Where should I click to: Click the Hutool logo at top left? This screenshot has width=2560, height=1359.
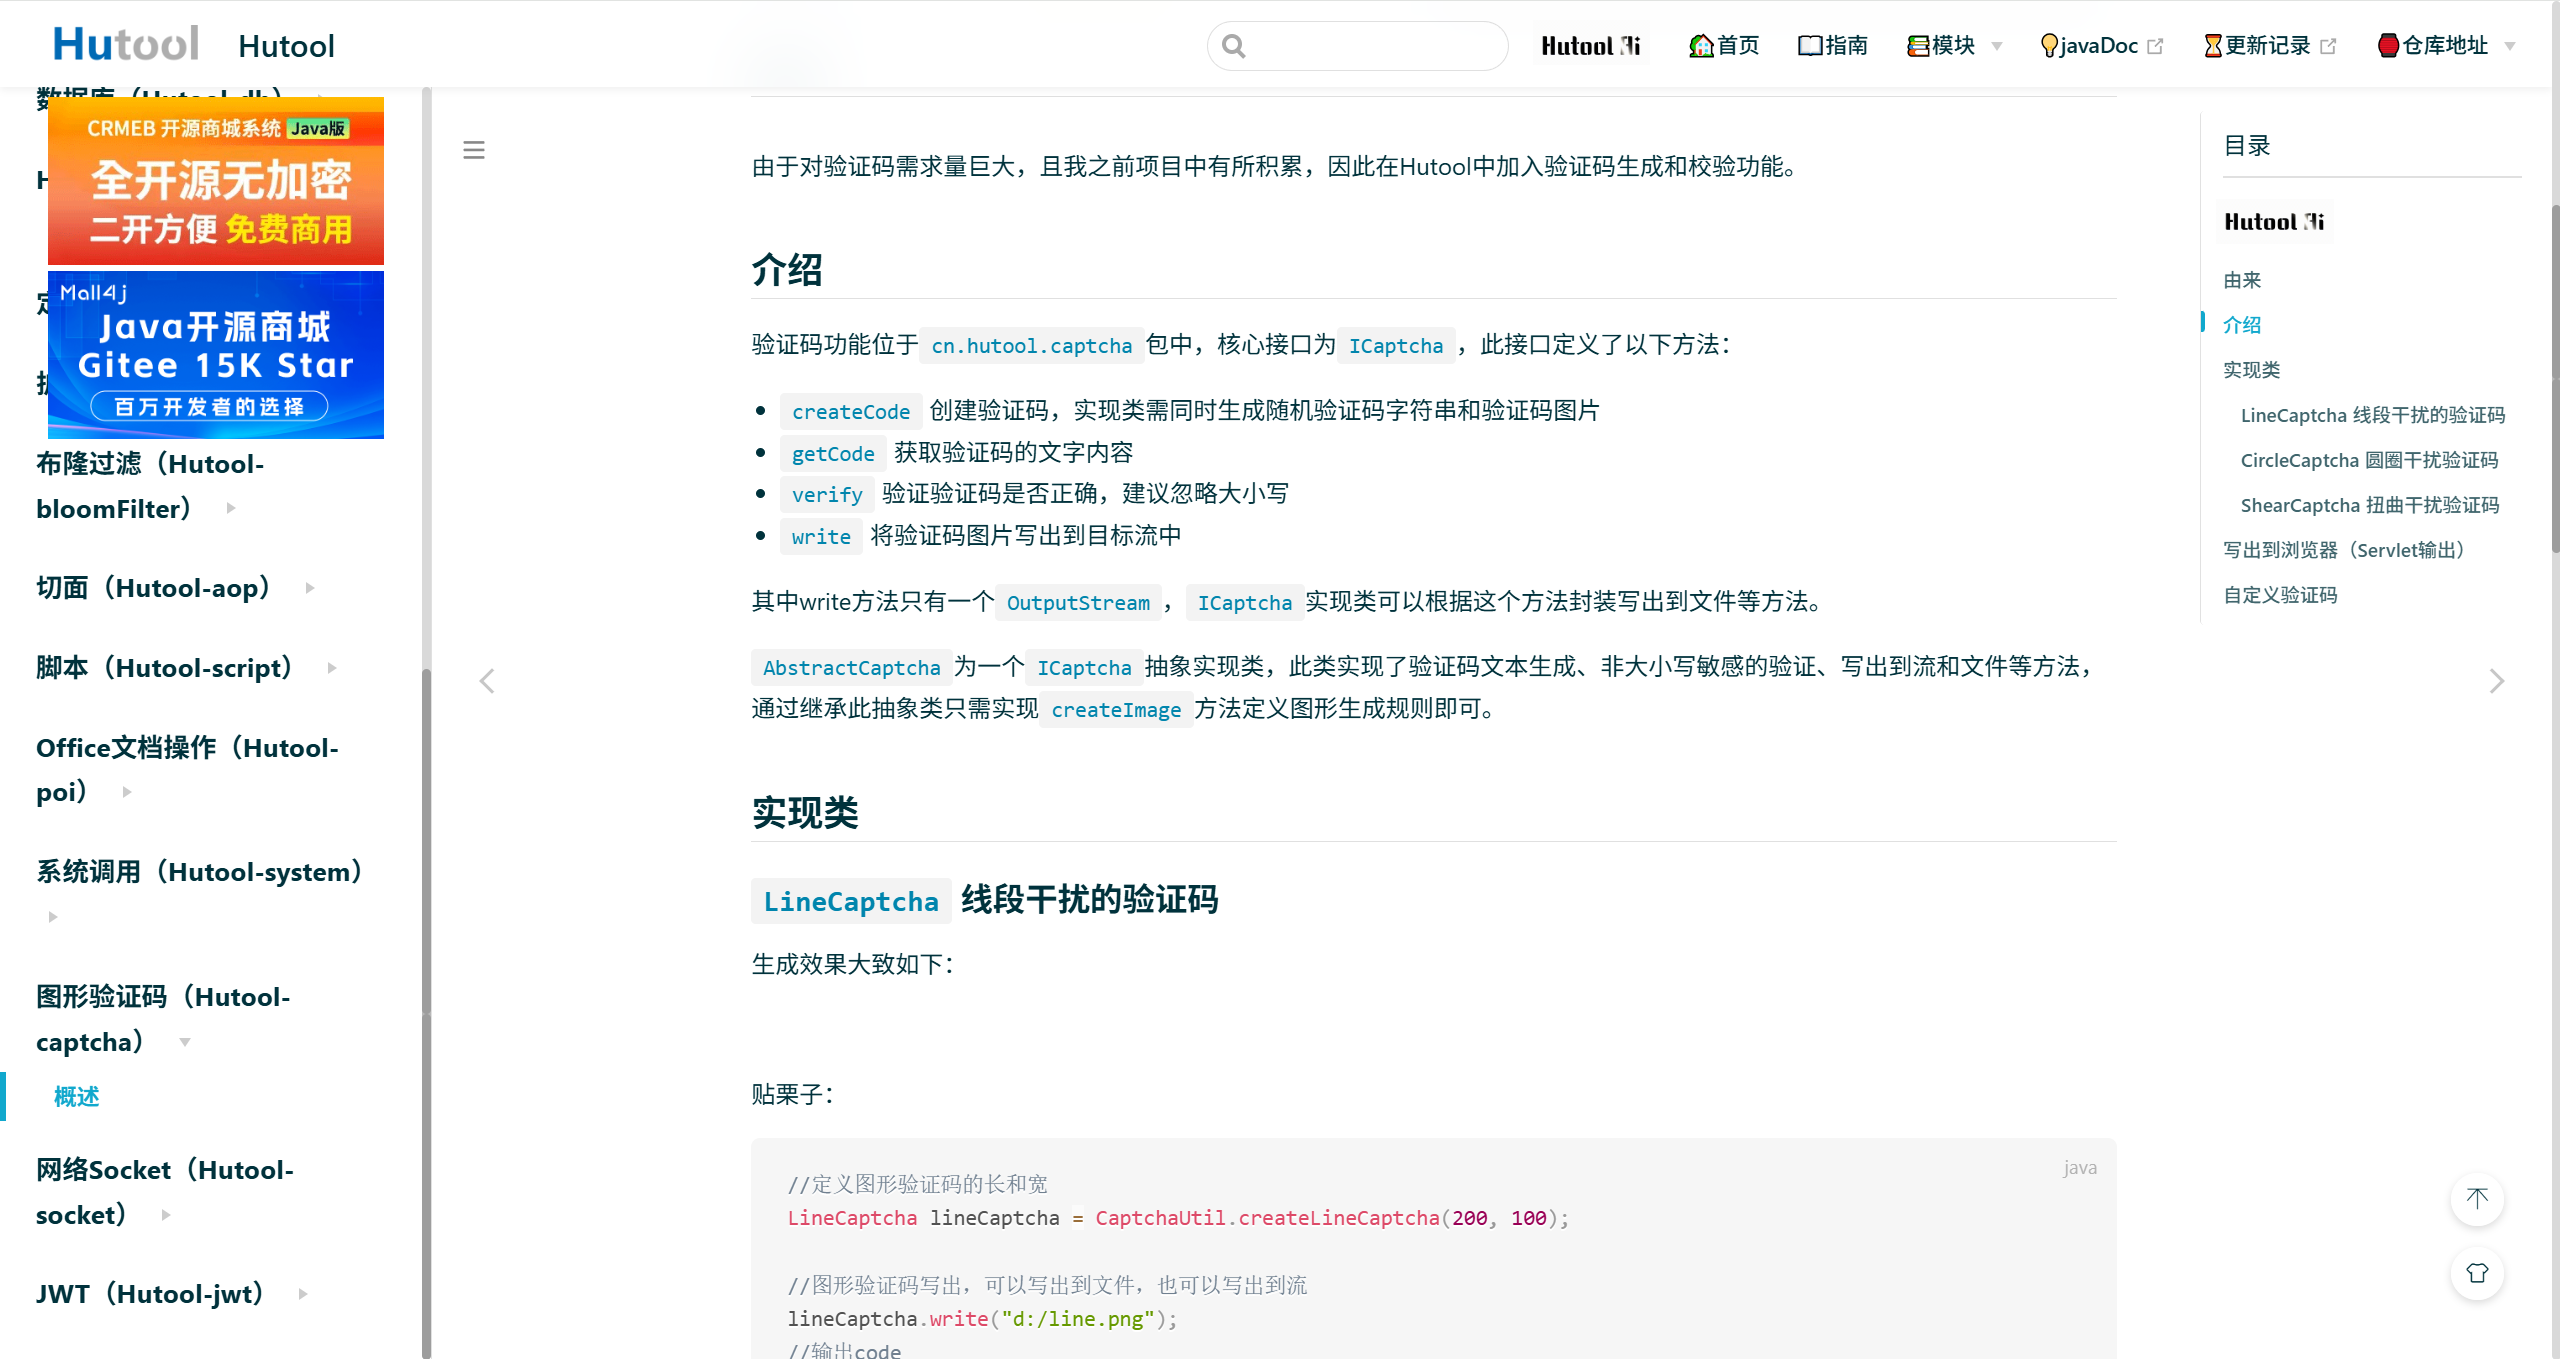126,44
